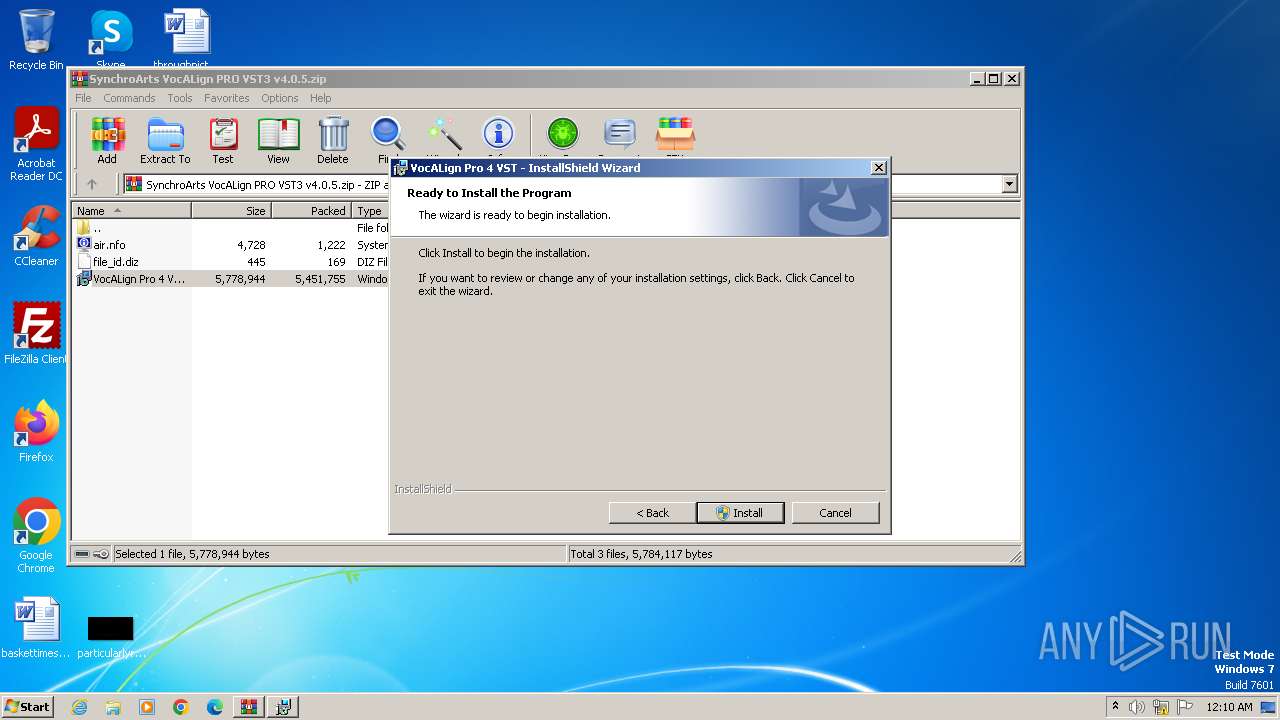Select the air.nfo file row
The image size is (1280, 720).
click(x=232, y=245)
